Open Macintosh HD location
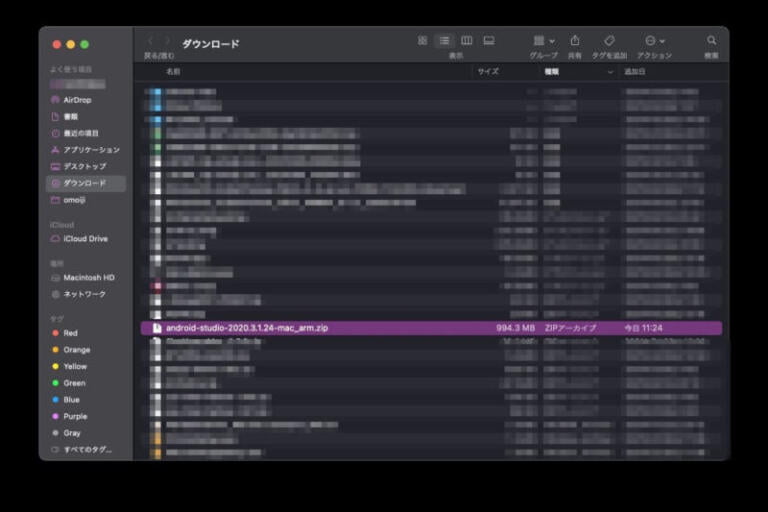 tap(89, 277)
